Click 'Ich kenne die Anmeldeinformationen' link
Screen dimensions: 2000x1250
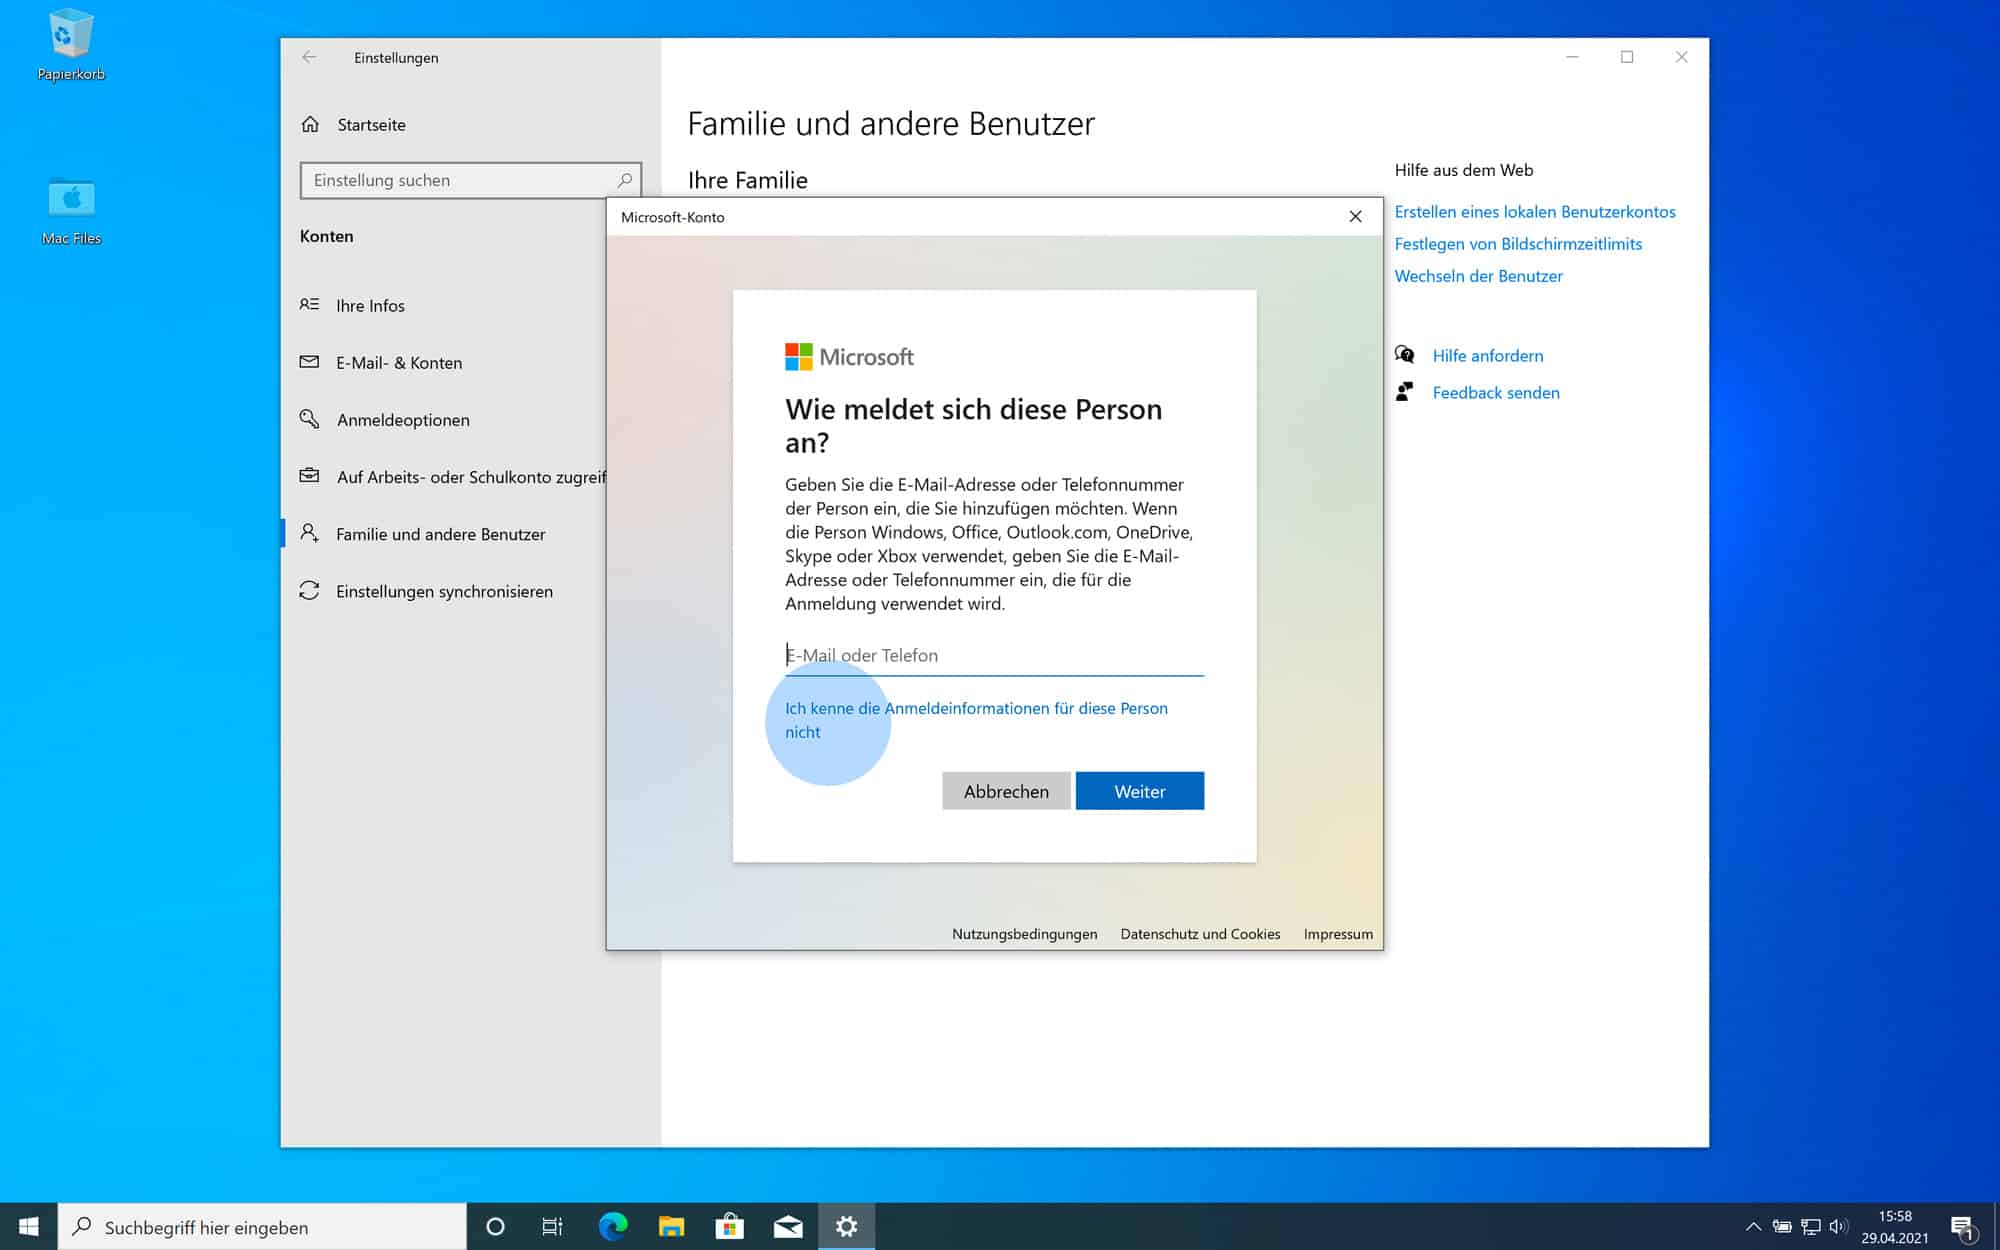pos(976,720)
